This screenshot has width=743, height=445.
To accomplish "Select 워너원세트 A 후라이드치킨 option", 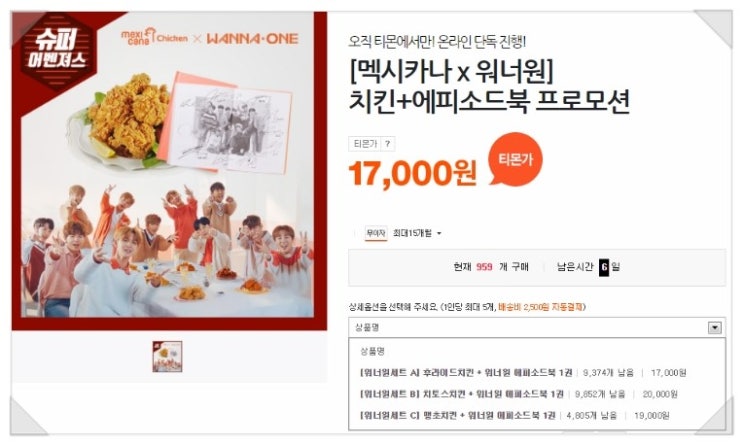I will pos(523,373).
